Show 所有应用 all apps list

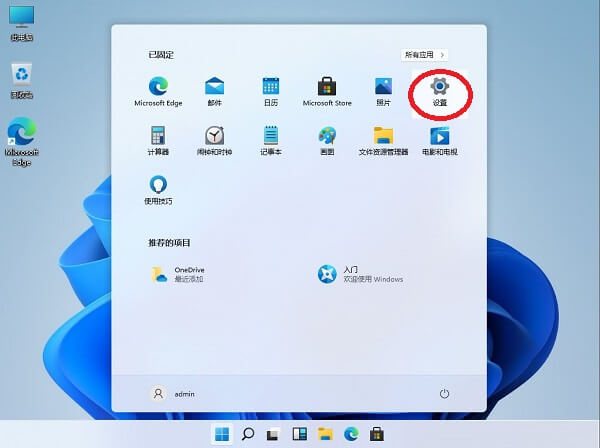click(x=424, y=55)
